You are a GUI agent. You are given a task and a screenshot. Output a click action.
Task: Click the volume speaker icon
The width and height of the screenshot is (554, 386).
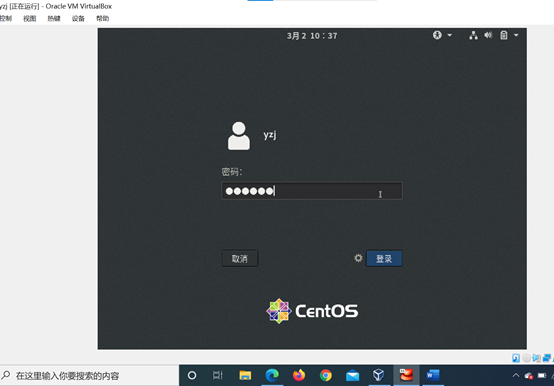[488, 35]
